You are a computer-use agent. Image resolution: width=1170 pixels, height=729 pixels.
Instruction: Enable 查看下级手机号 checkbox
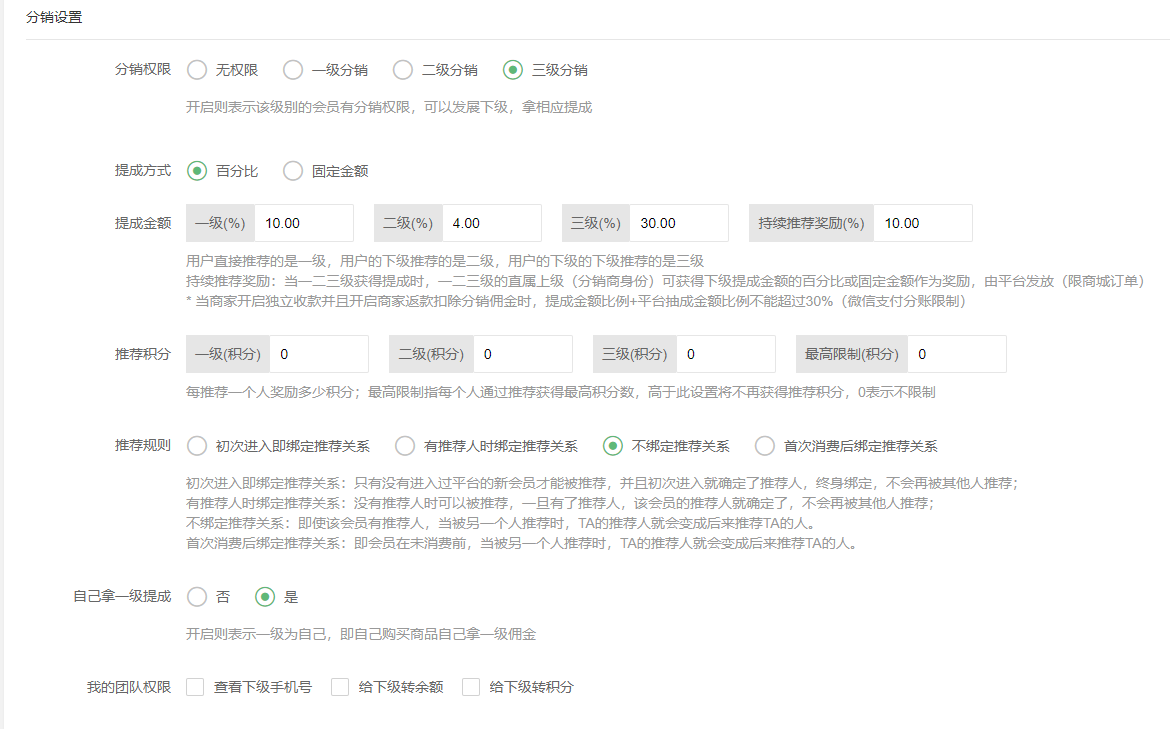coord(196,687)
